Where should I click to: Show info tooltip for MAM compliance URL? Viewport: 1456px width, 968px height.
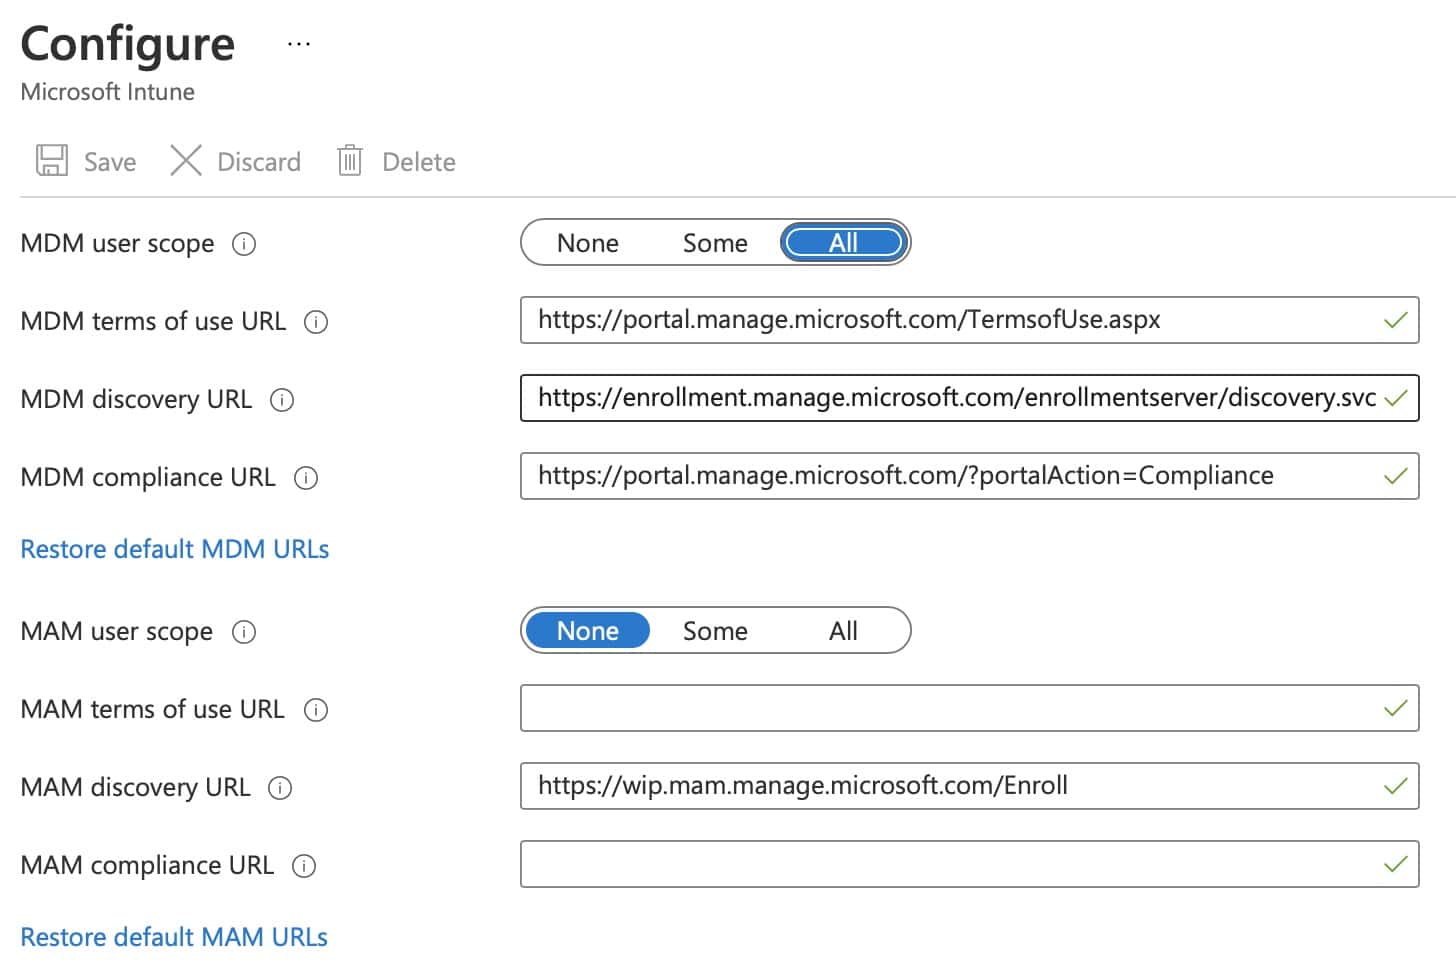[x=304, y=866]
